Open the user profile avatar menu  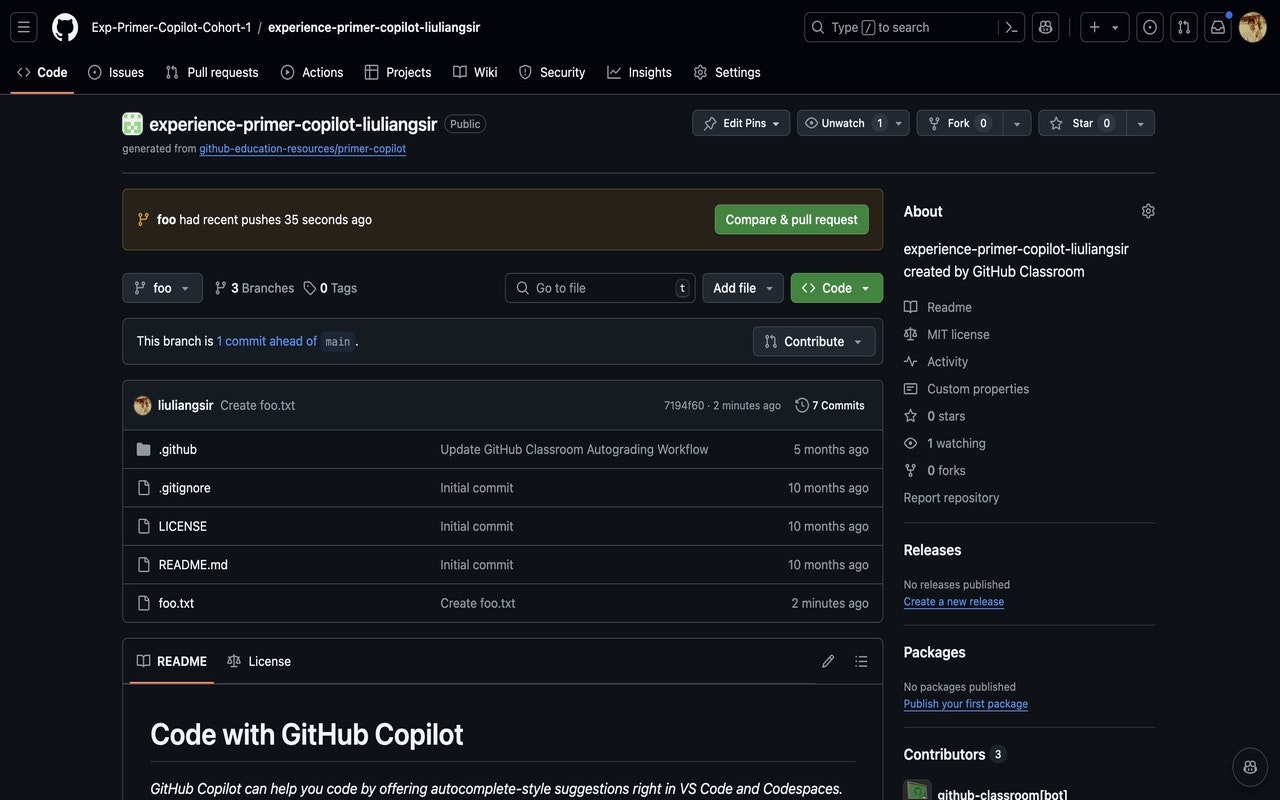click(x=1253, y=27)
